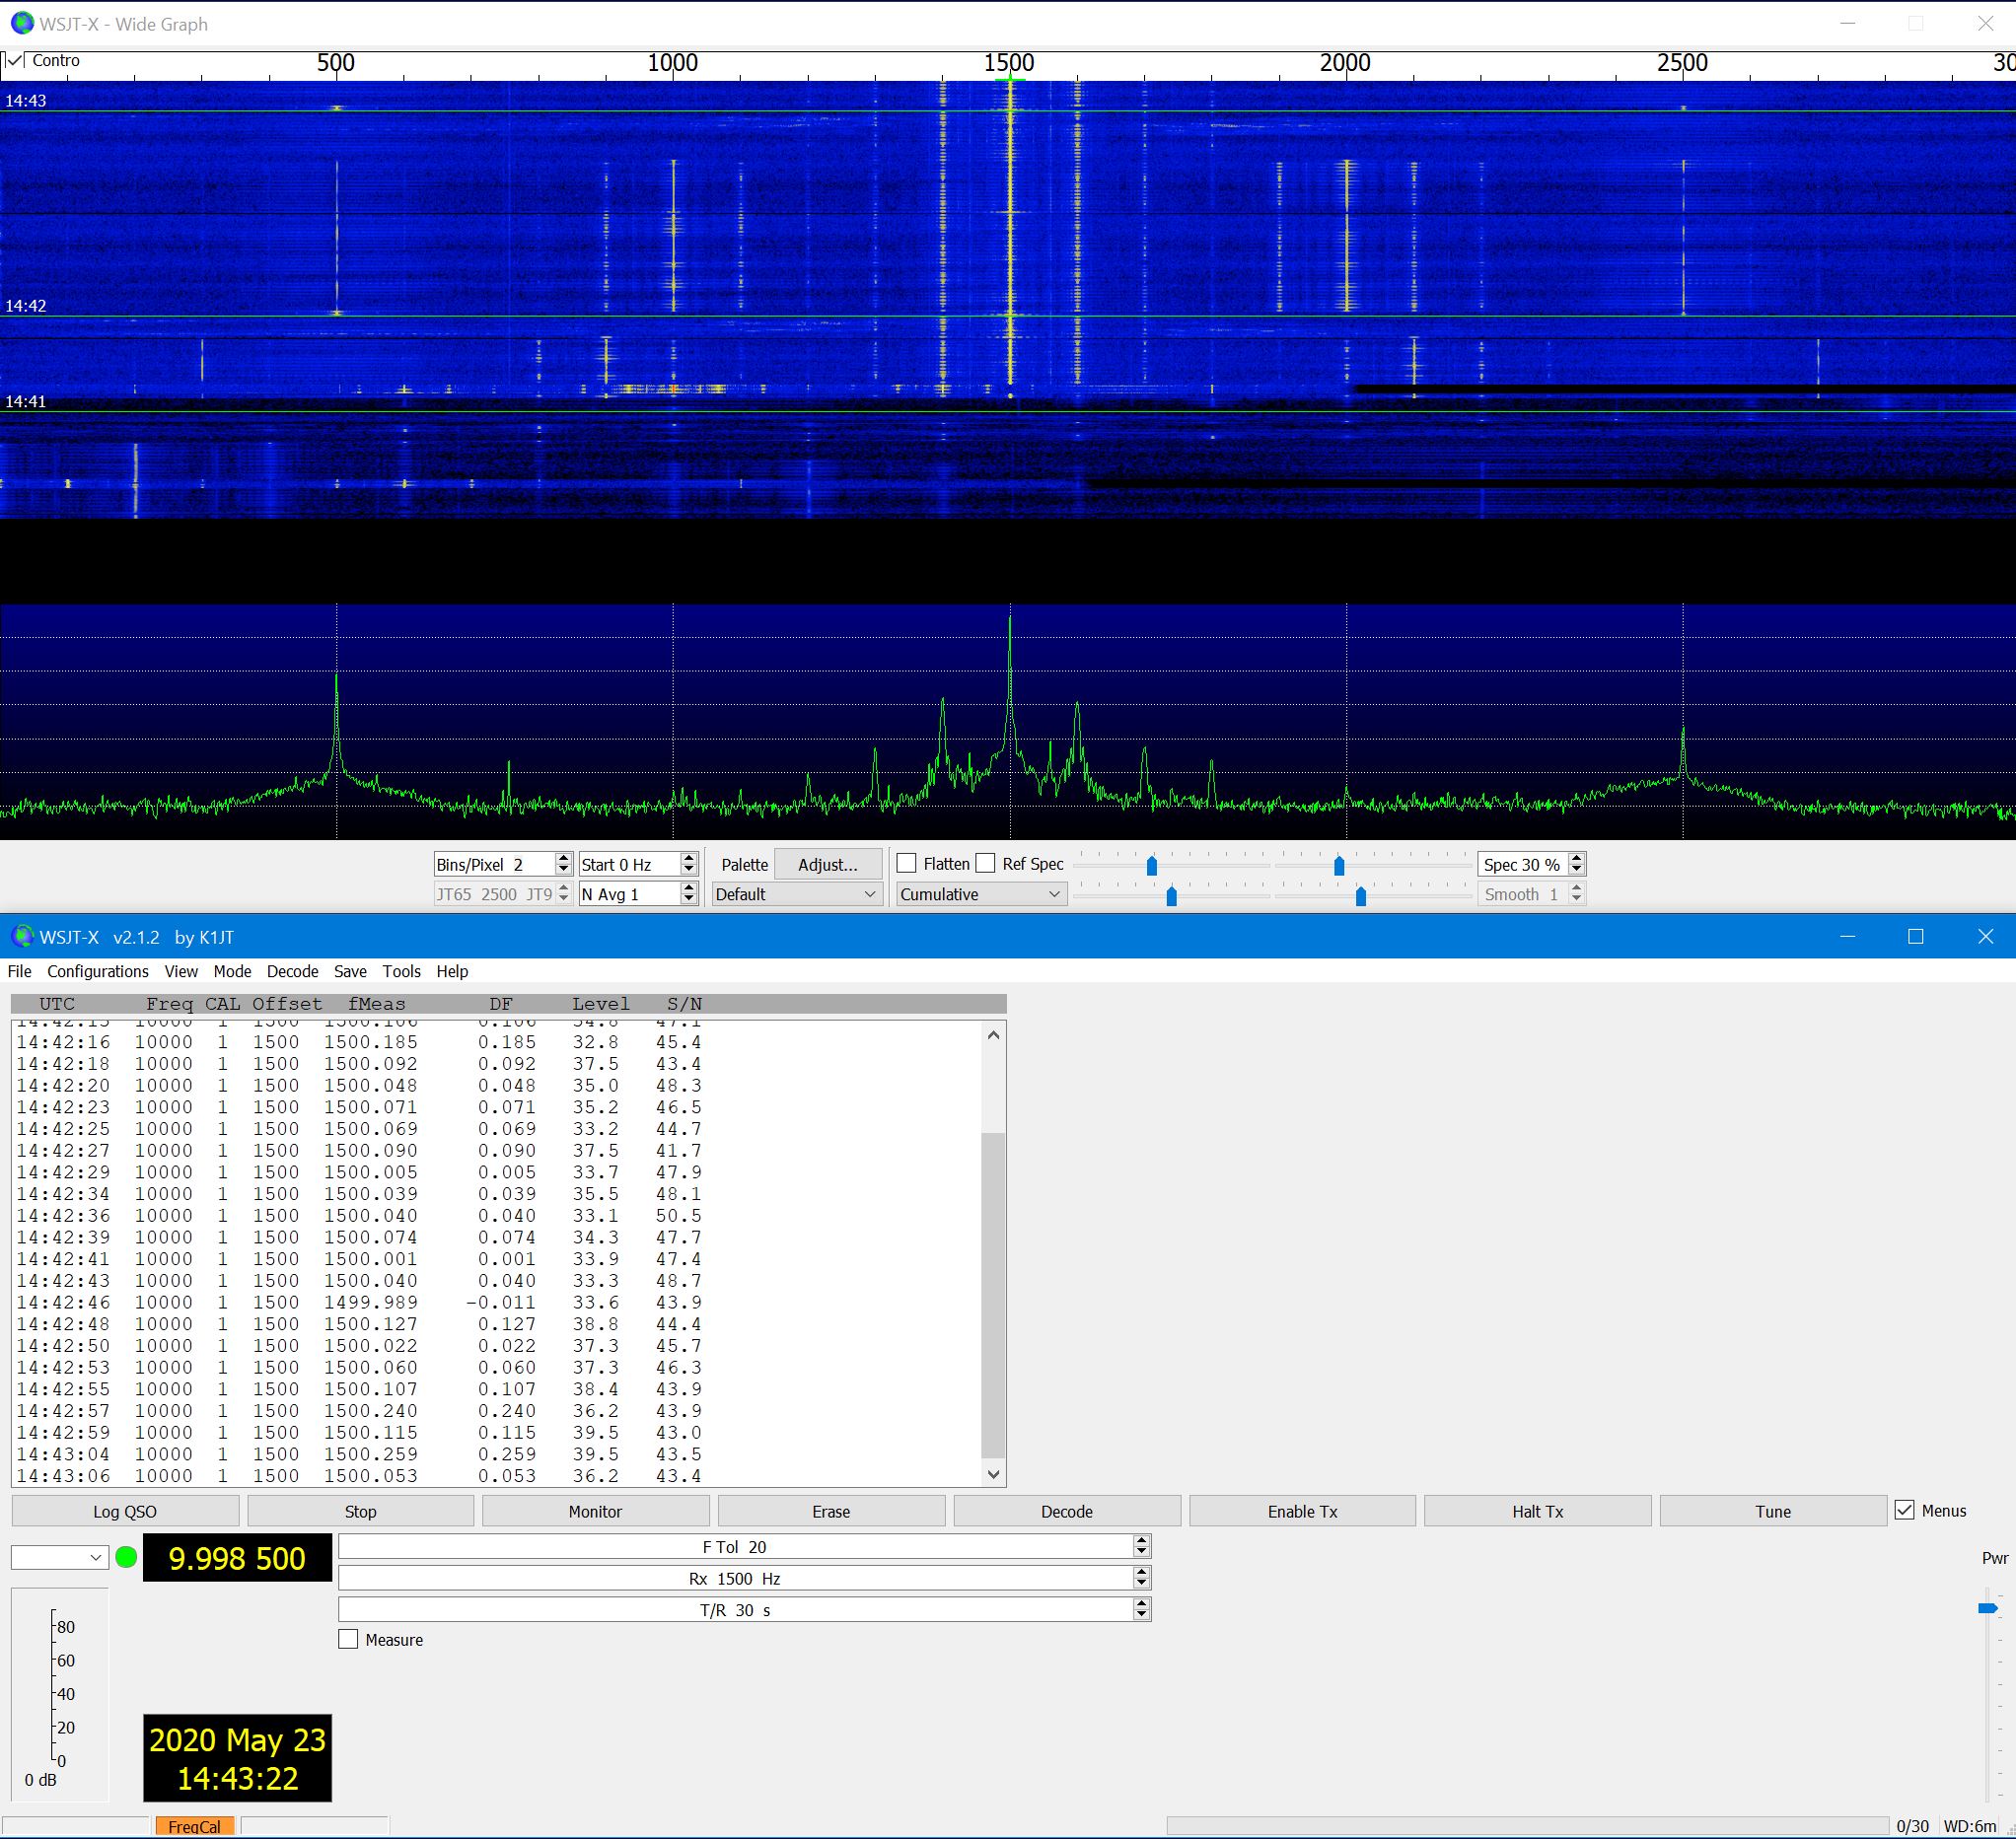Click the Pwr slider handle
Image resolution: width=2016 pixels, height=1839 pixels.
(x=1987, y=1608)
